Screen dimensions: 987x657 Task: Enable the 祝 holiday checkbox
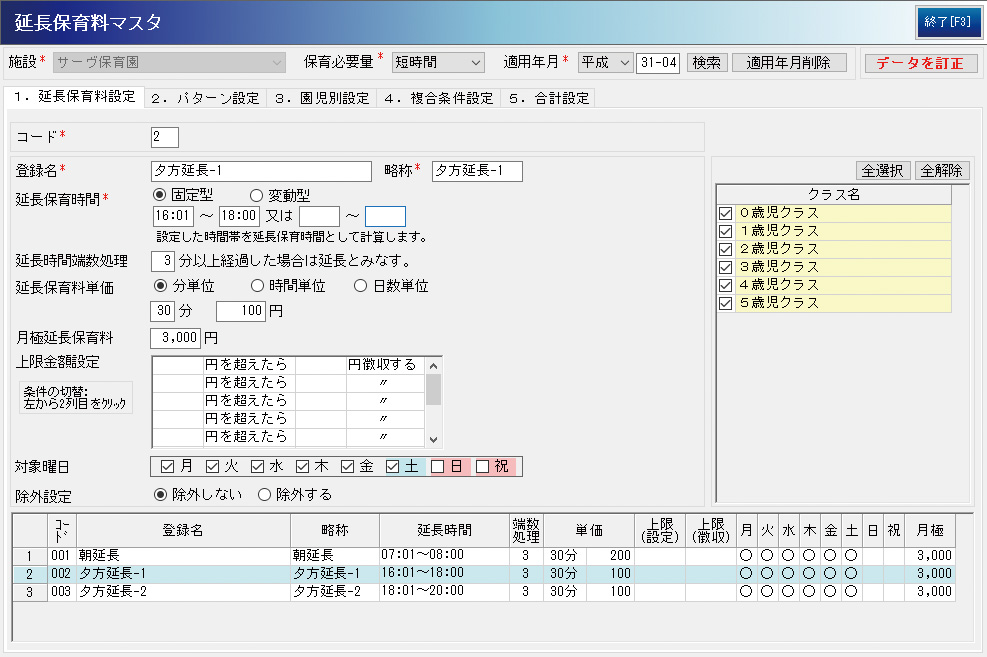tap(482, 466)
